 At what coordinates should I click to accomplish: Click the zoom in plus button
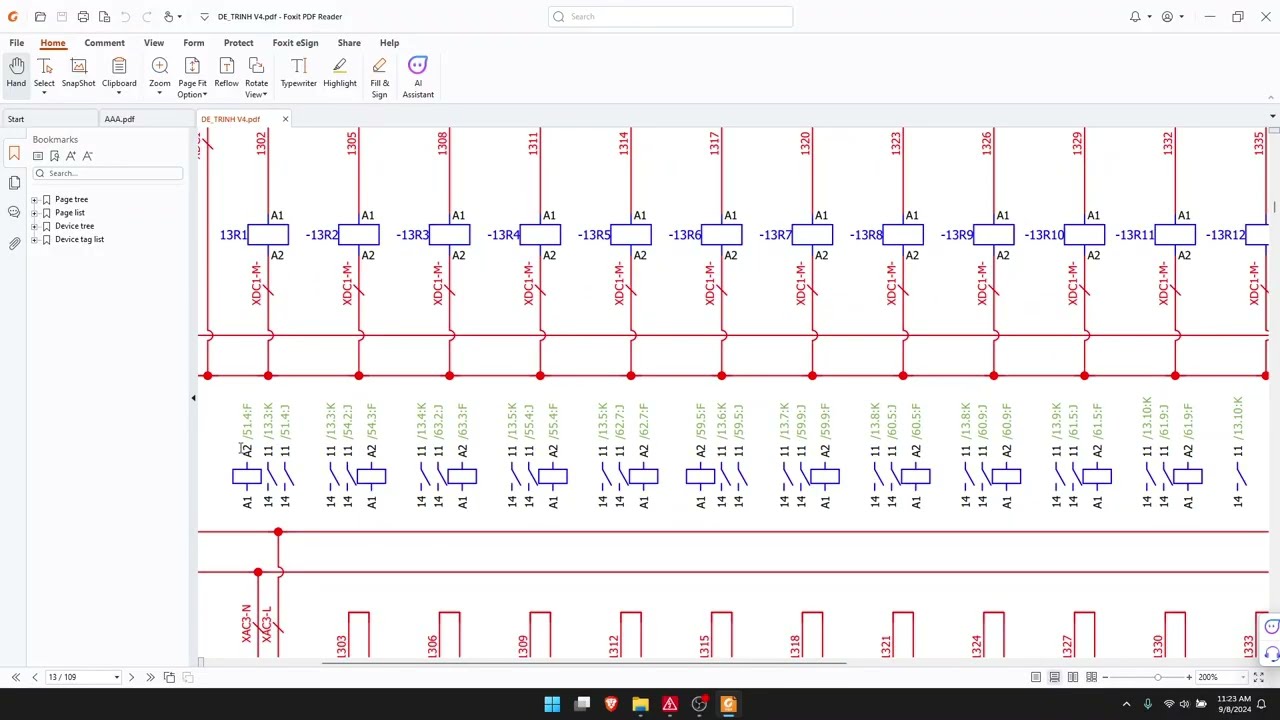(1189, 677)
